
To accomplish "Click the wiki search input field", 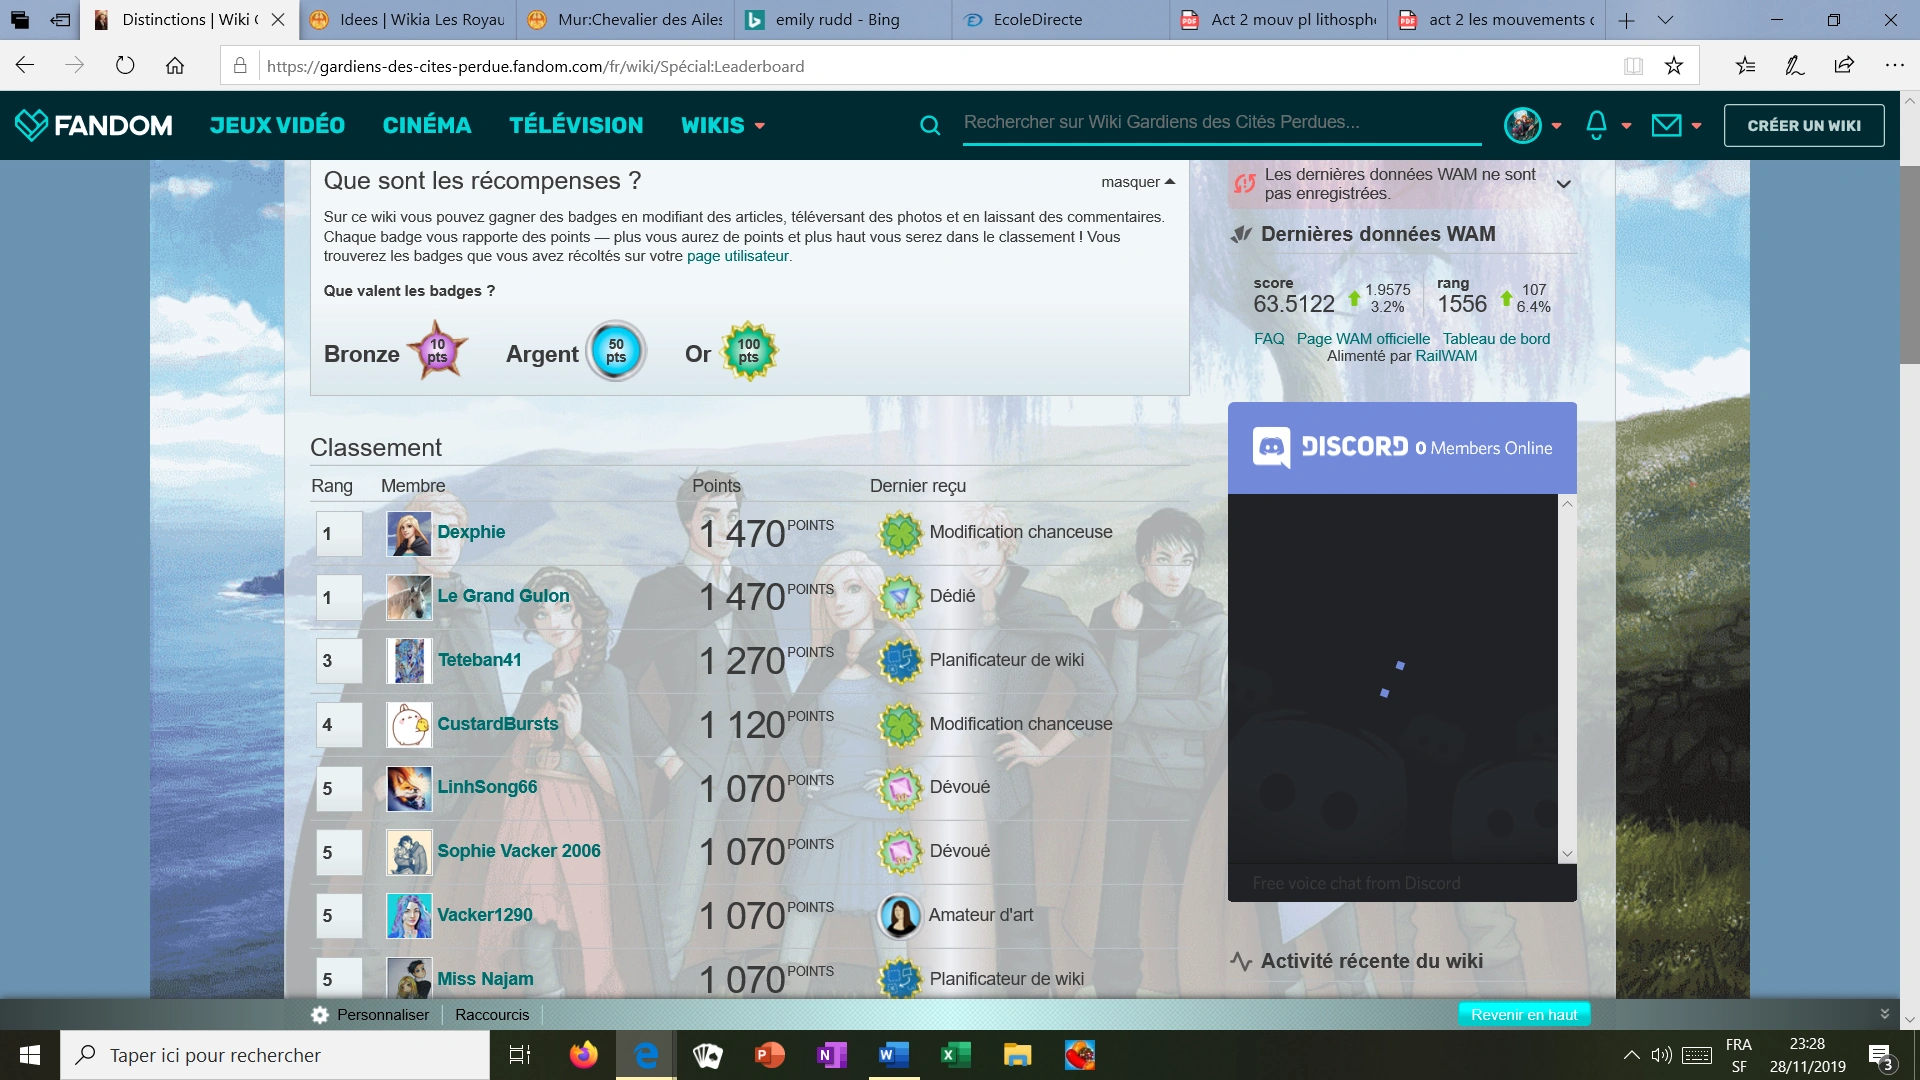I will coord(1220,122).
